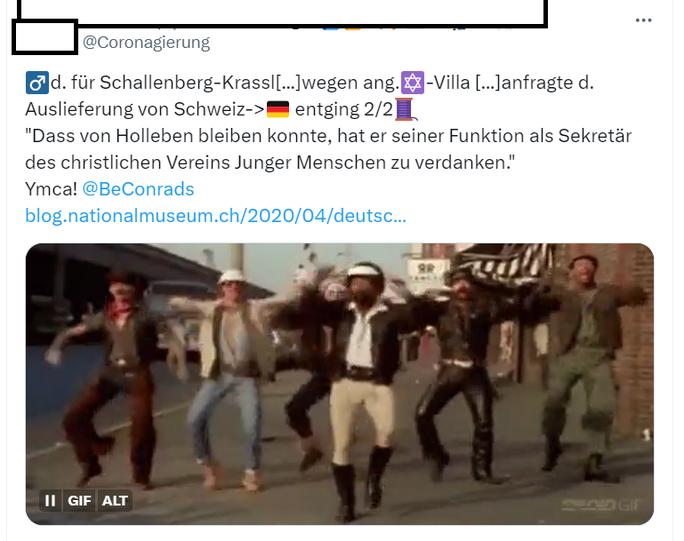
Task: Click the quote starting "Dass von Holleben"
Action: (x=328, y=149)
